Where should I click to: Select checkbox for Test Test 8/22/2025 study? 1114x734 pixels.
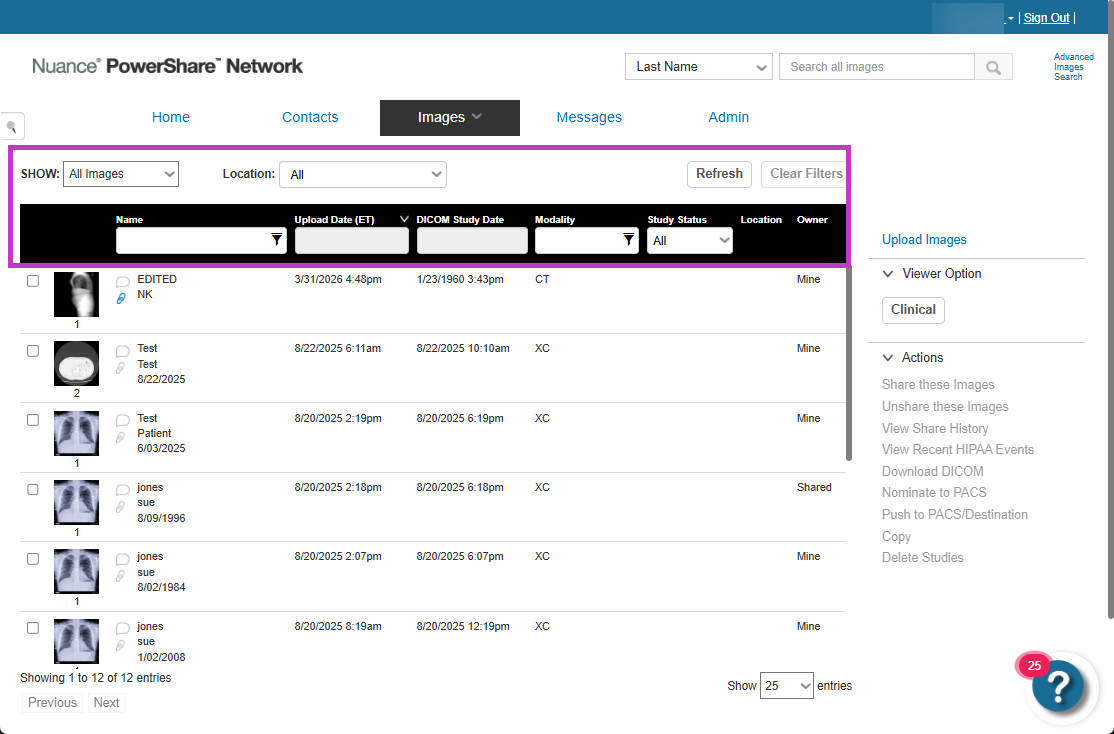coord(33,350)
